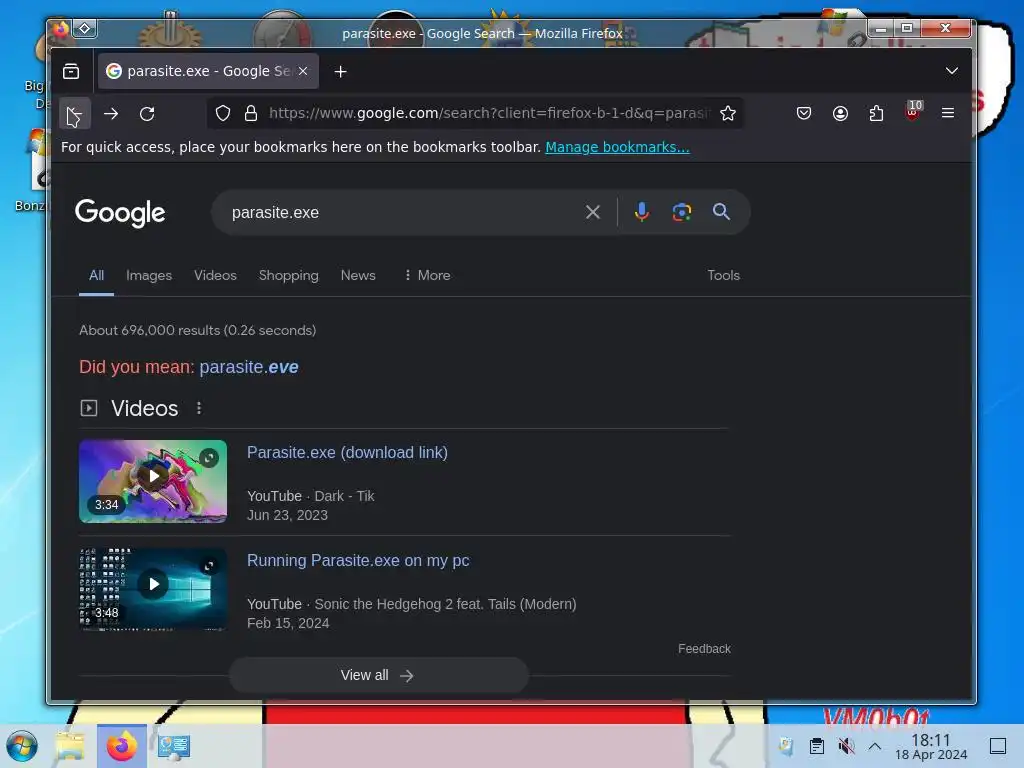Start a Google voice search via microphone

click(x=642, y=212)
